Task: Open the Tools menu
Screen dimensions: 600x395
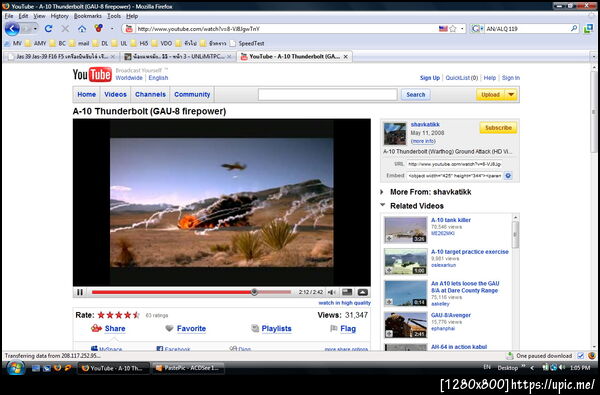Action: pos(114,16)
